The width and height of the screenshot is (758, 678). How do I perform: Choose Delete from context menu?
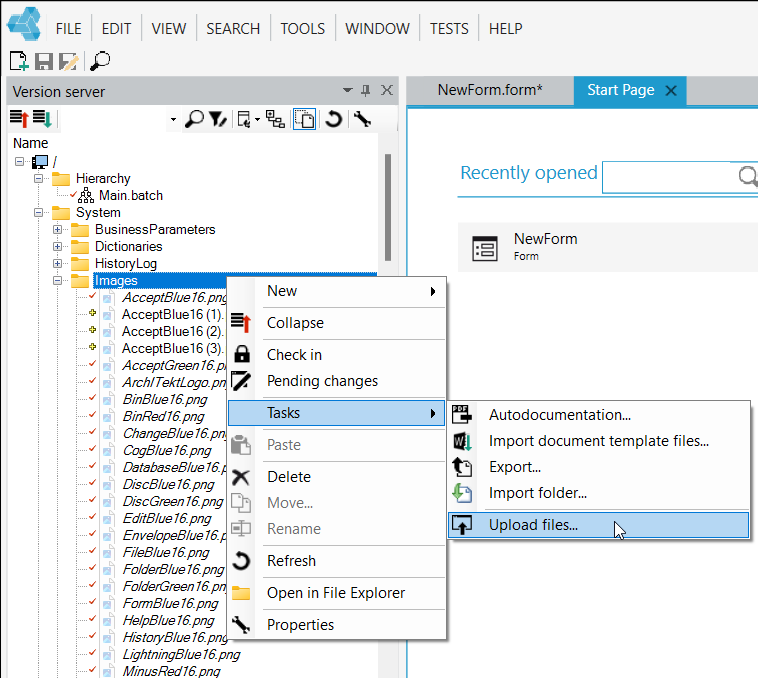click(x=336, y=477)
